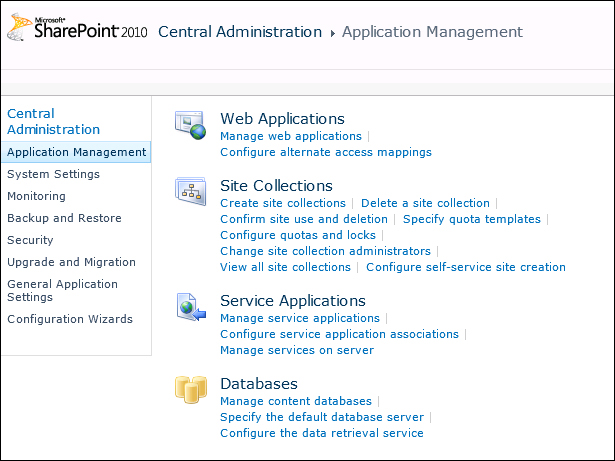Open Backup and Restore page
This screenshot has width=615, height=461.
[64, 218]
